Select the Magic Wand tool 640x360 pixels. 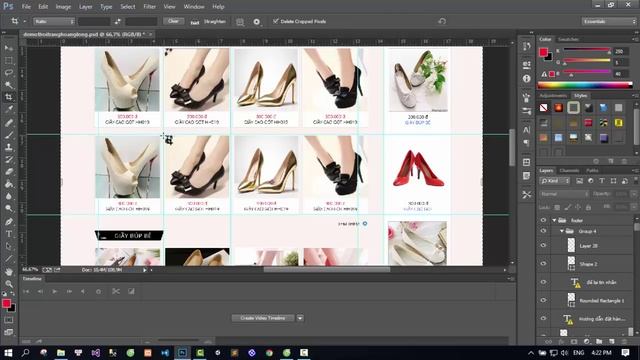(9, 85)
